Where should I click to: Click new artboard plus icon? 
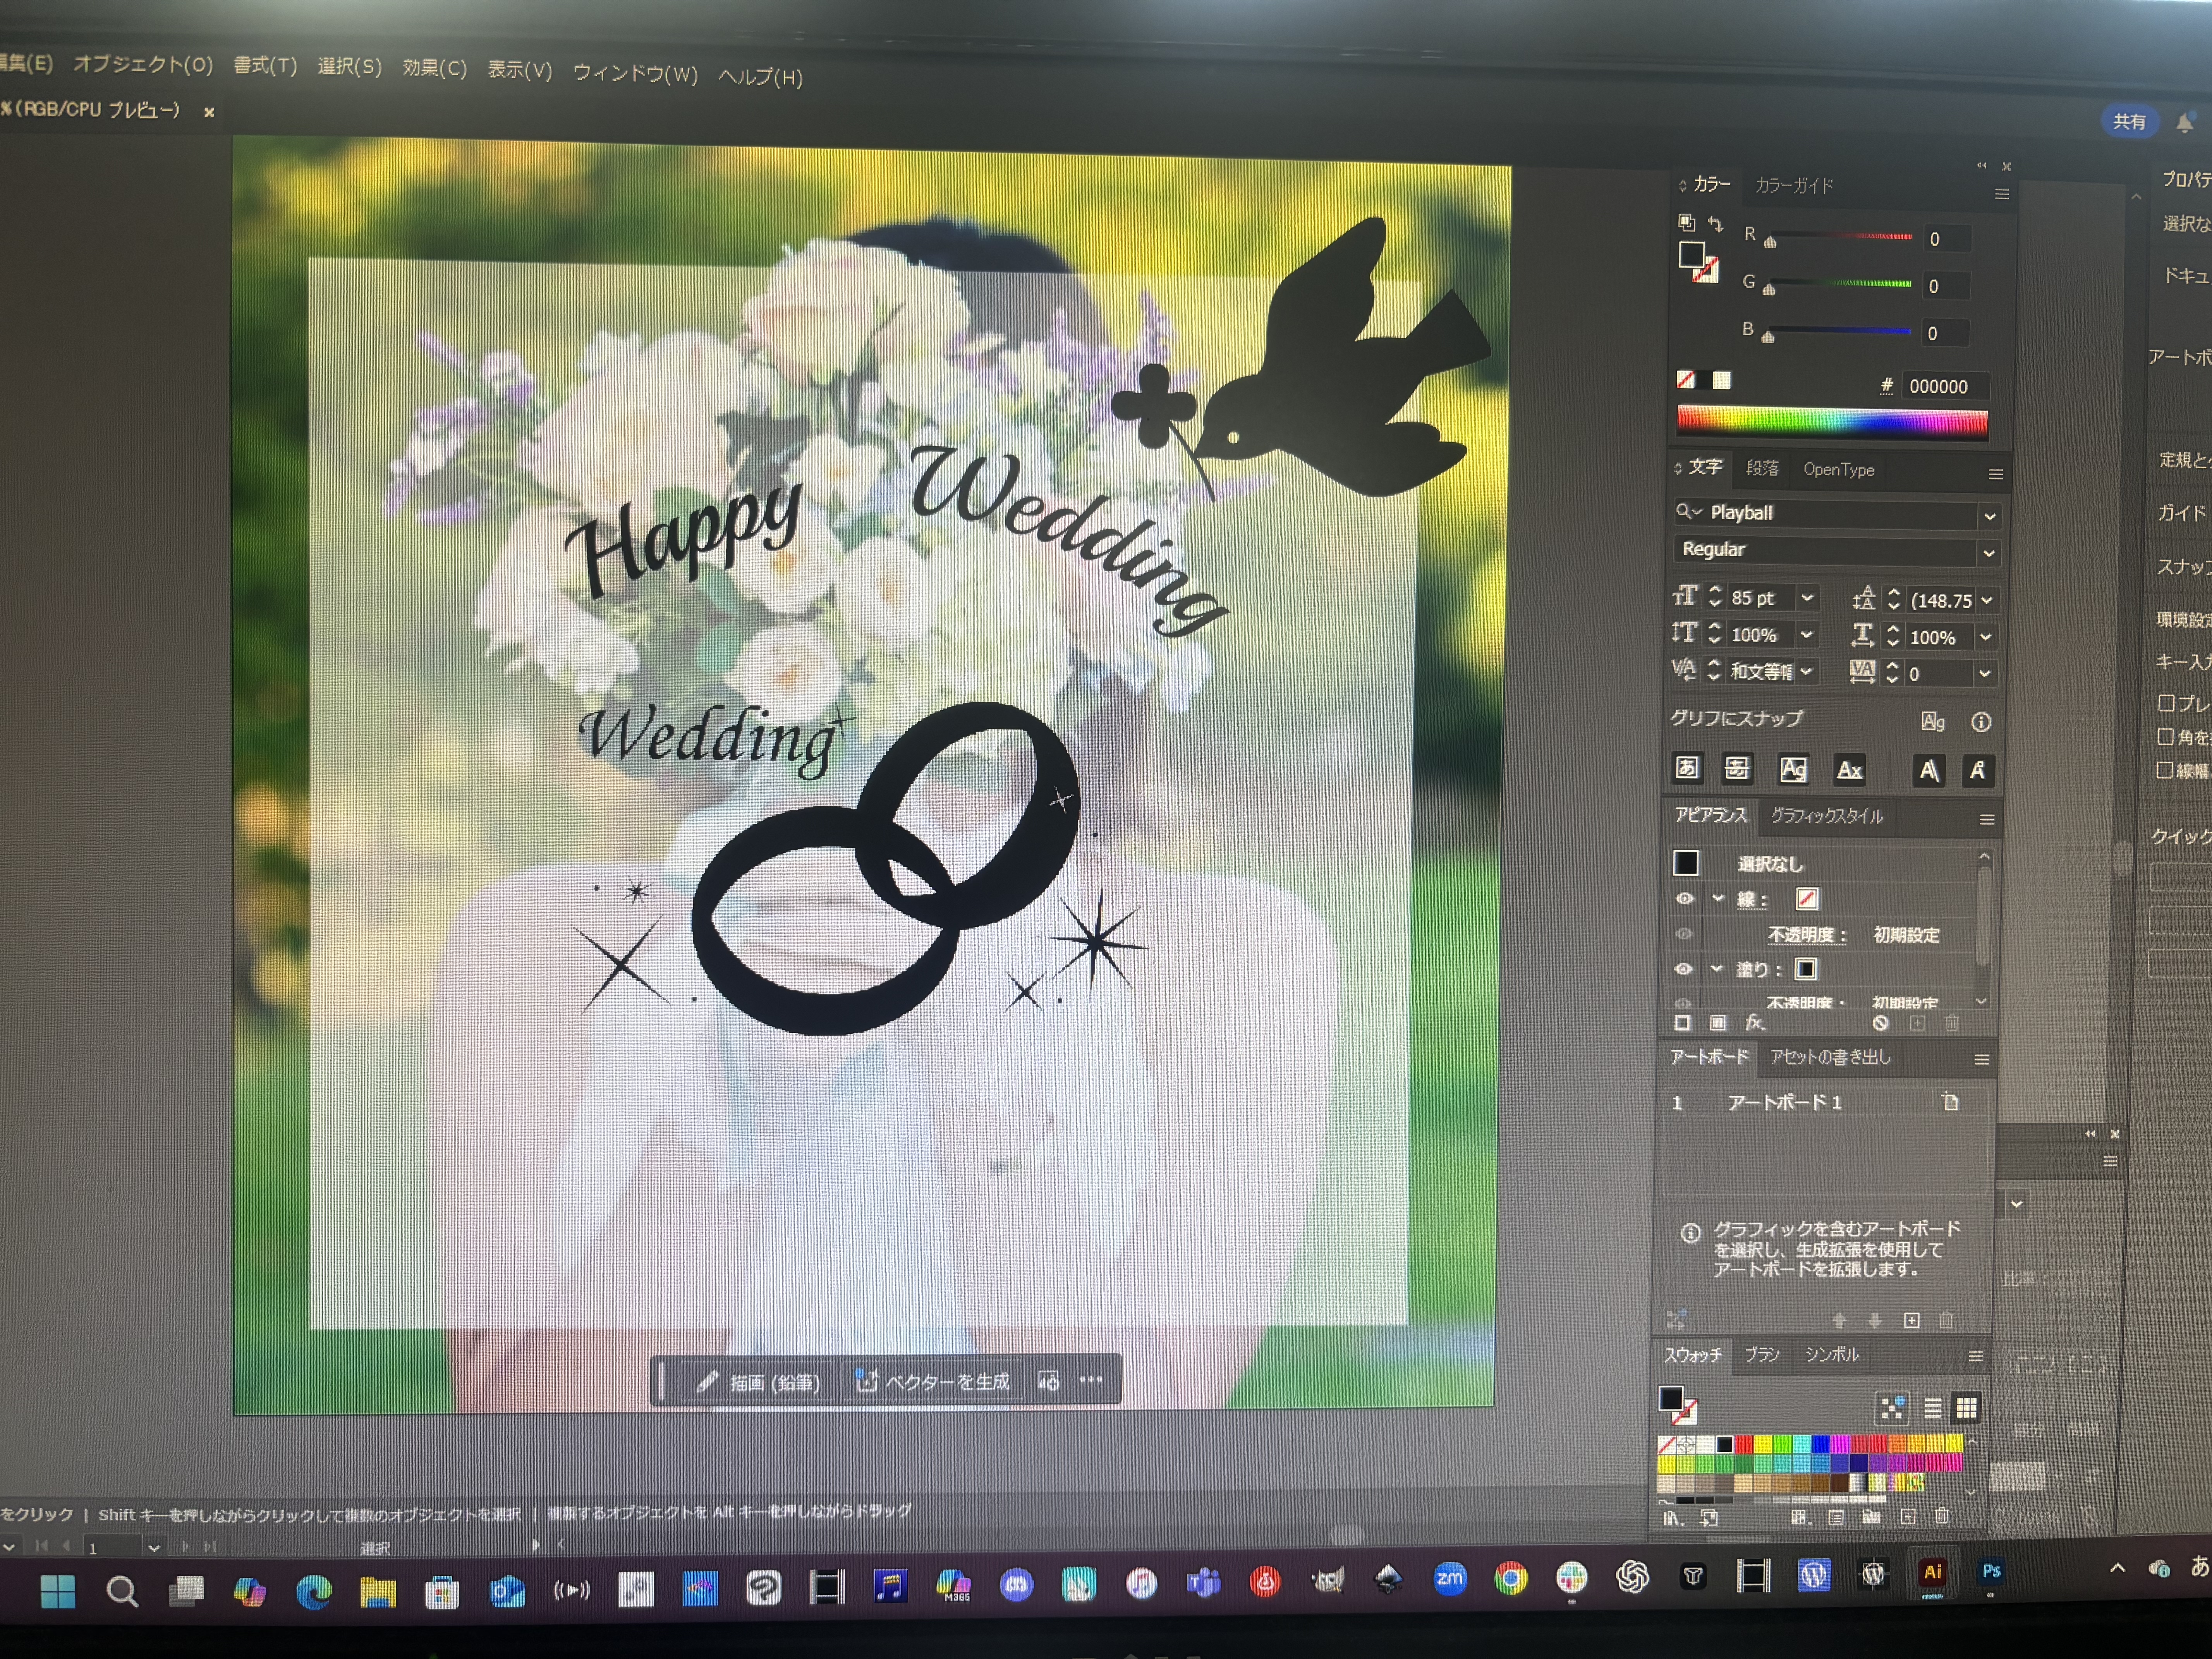coord(1911,1320)
